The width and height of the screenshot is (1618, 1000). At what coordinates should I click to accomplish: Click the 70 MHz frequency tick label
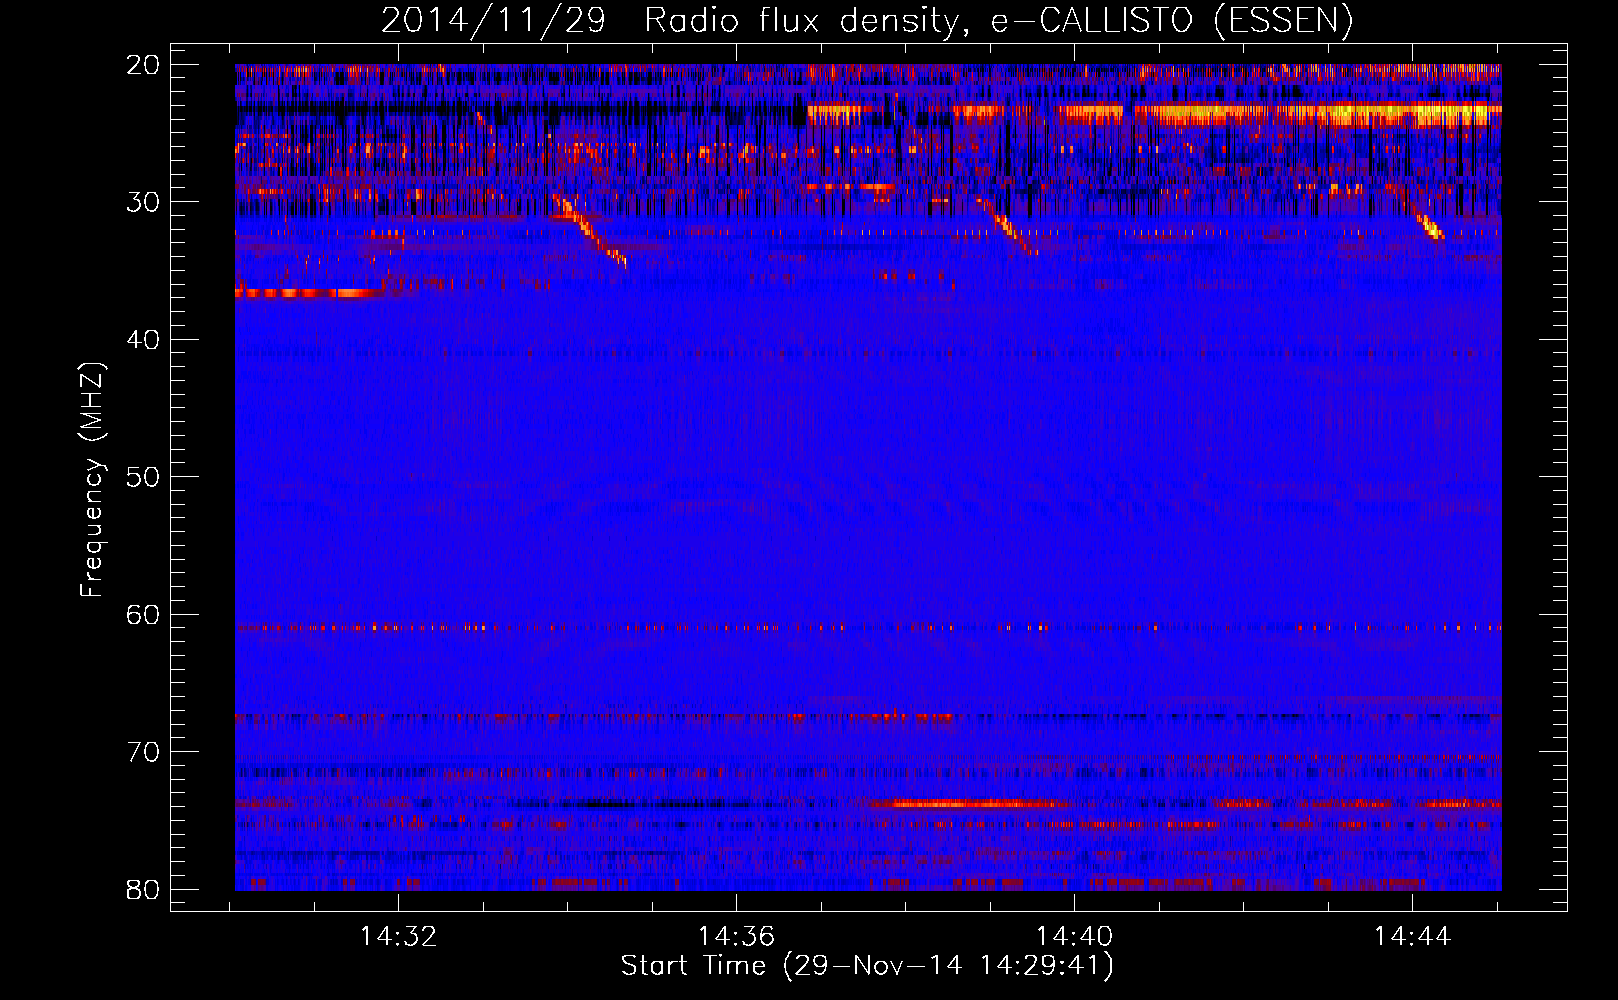point(143,752)
